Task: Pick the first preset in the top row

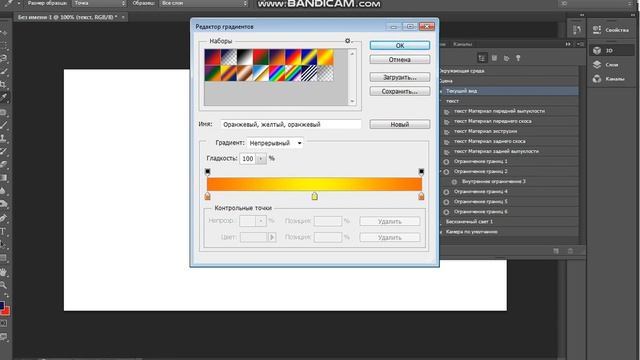Action: 212,57
